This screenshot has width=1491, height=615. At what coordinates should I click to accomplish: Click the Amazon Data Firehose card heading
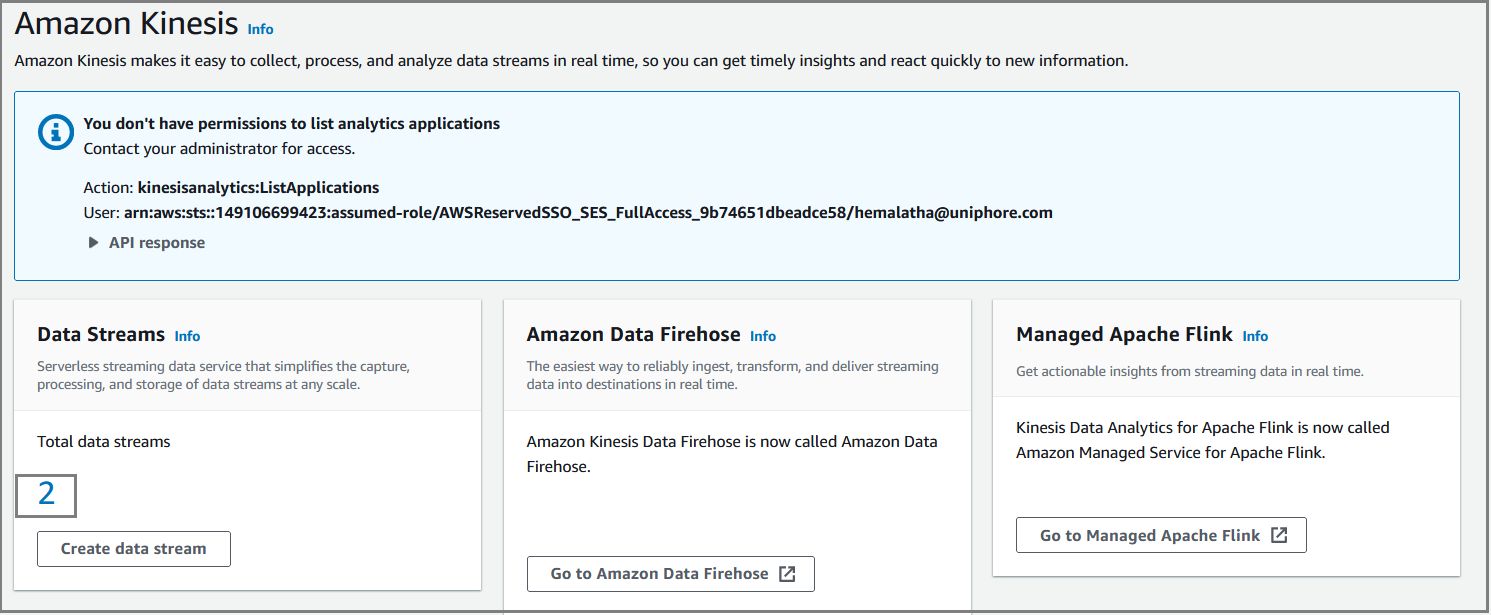click(634, 334)
